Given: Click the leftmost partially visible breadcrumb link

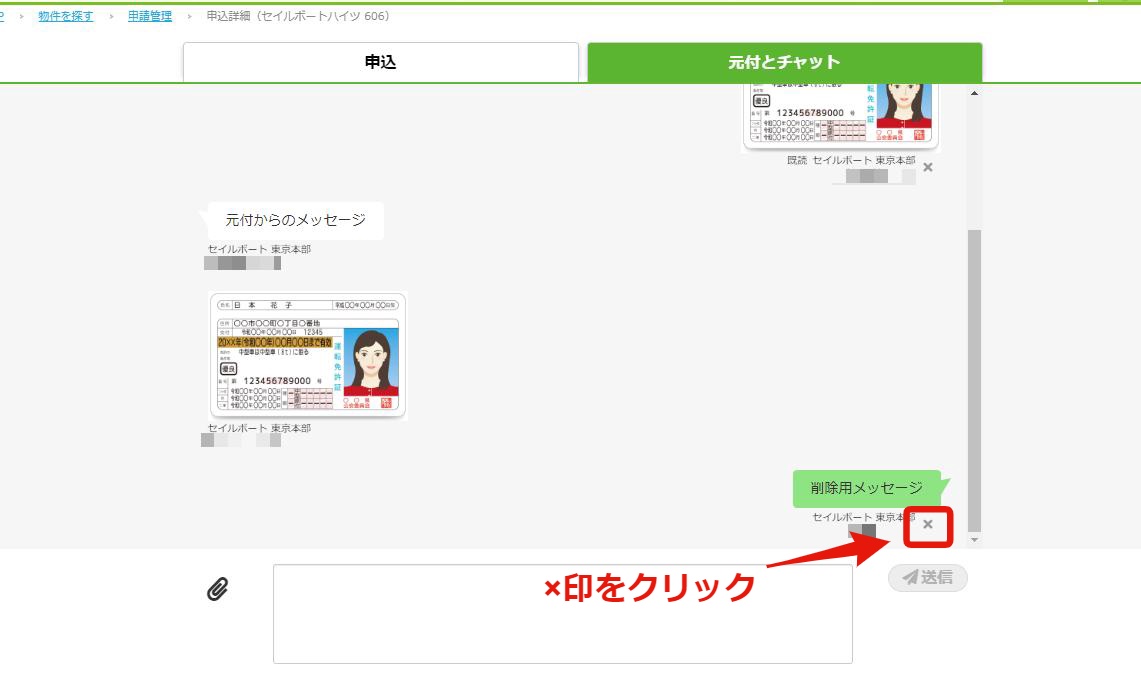Looking at the screenshot, I should point(2,16).
